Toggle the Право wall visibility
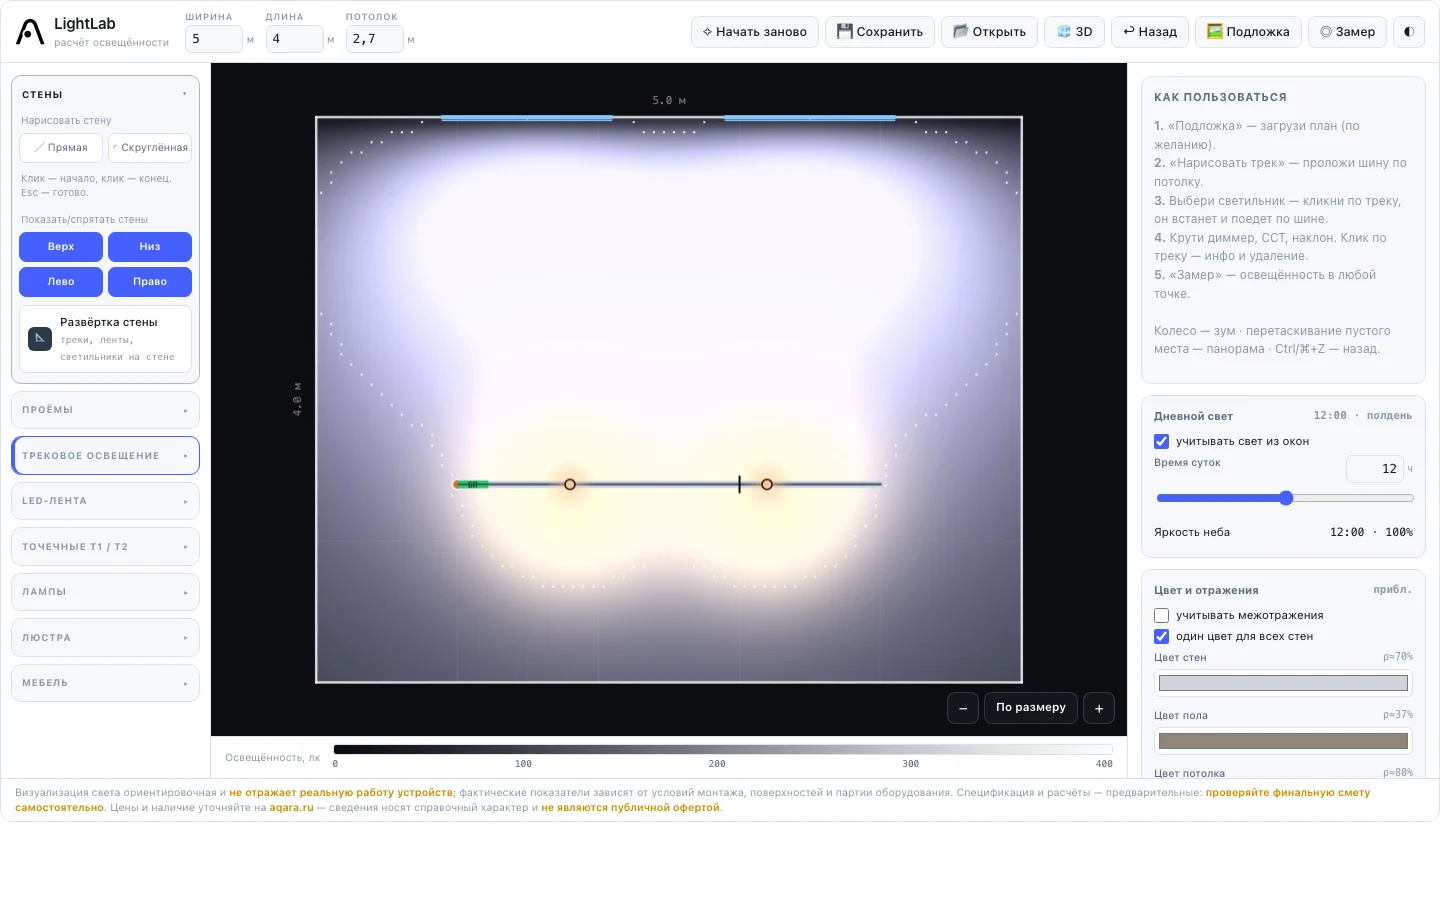The height and width of the screenshot is (900, 1440). pos(150,282)
